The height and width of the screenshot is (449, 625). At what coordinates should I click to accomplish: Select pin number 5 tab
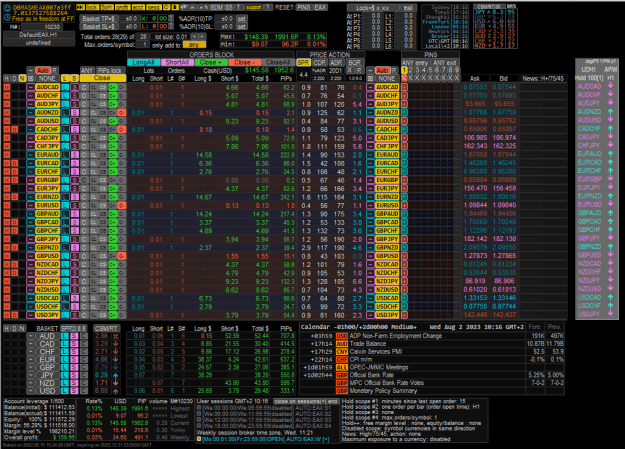pyautogui.click(x=430, y=70)
